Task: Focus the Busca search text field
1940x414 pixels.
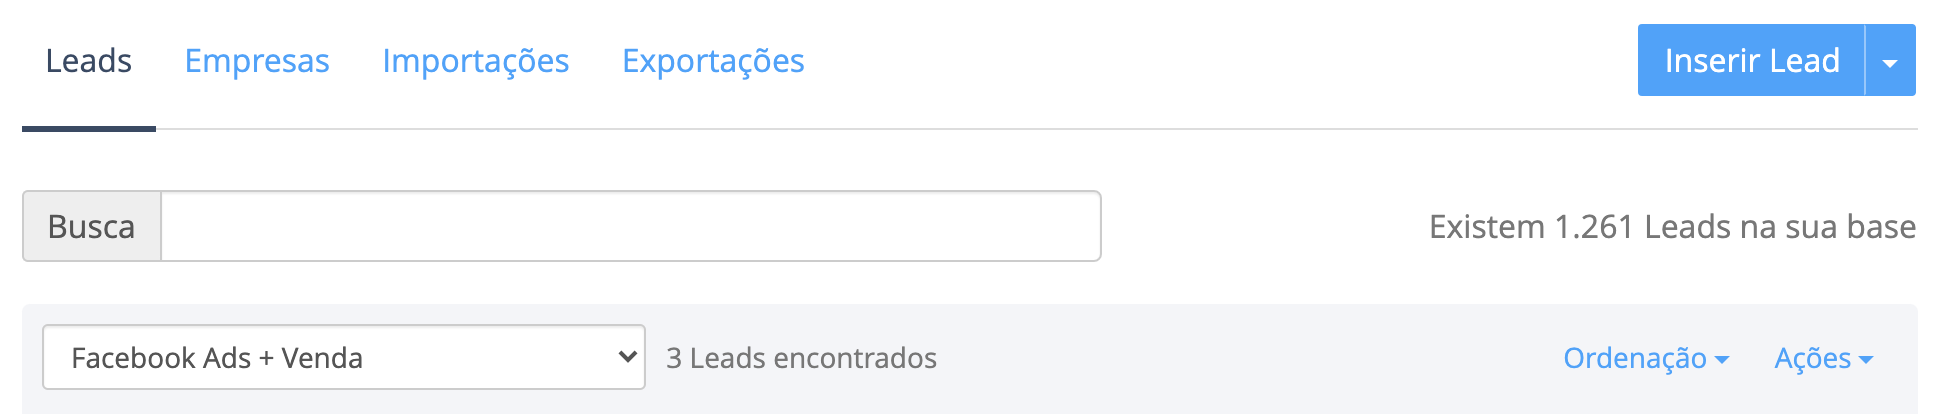Action: point(631,226)
